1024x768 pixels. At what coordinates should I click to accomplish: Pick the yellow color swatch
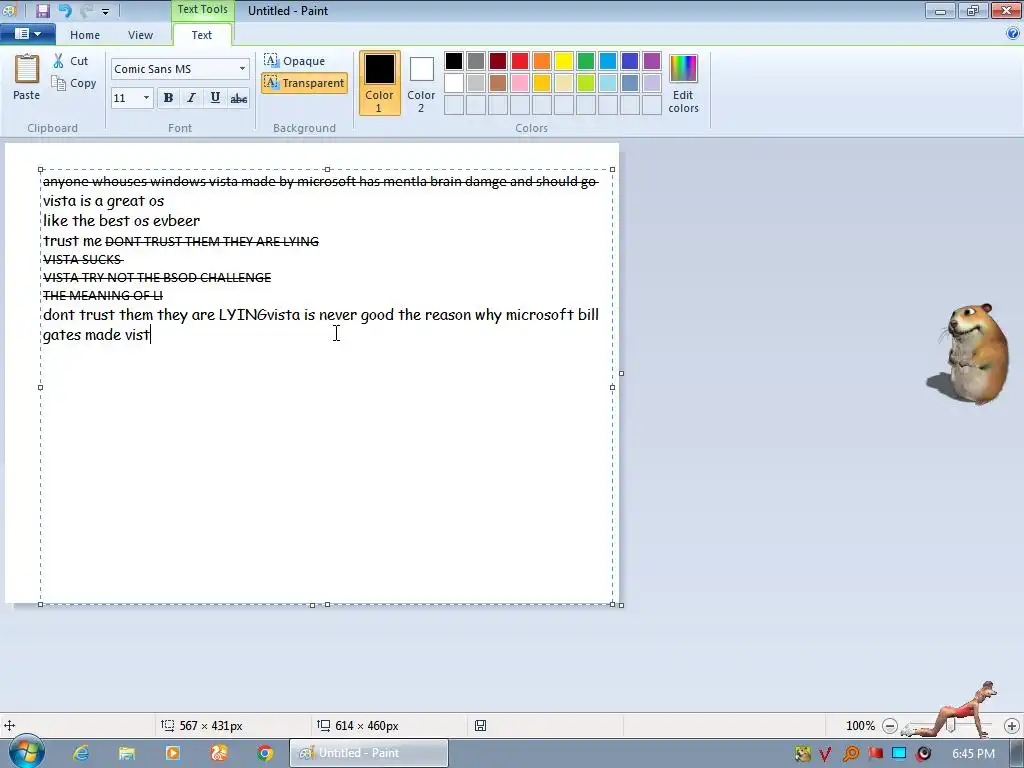pyautogui.click(x=564, y=61)
